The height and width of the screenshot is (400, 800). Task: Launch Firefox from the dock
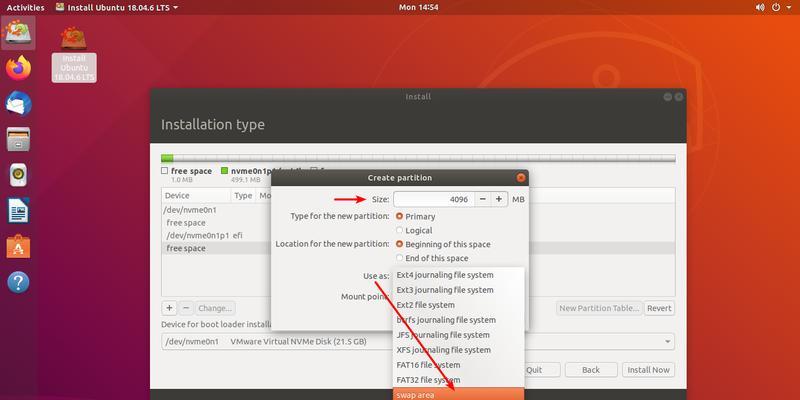pyautogui.click(x=18, y=68)
